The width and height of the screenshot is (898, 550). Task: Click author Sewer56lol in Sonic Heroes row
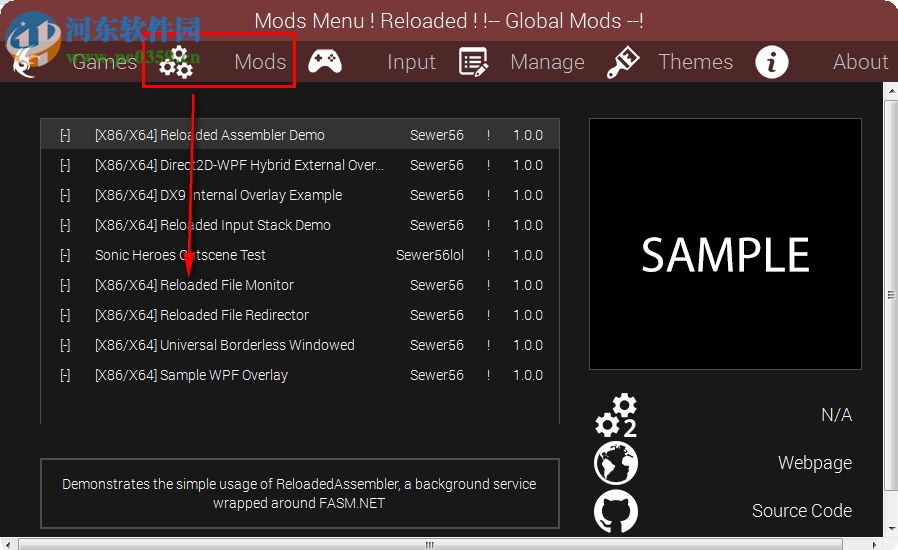(430, 255)
